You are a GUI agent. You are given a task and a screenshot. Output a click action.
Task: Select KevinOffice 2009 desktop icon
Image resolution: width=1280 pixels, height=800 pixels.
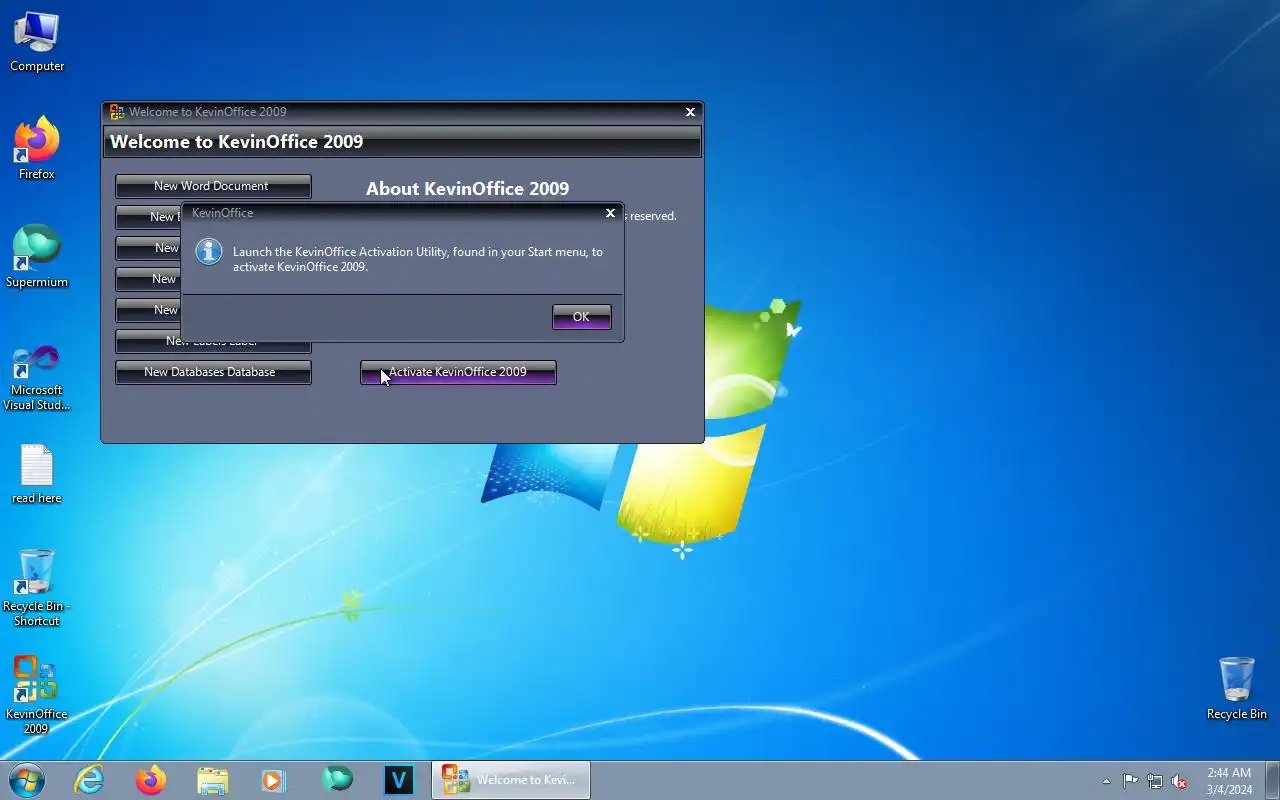[x=37, y=695]
